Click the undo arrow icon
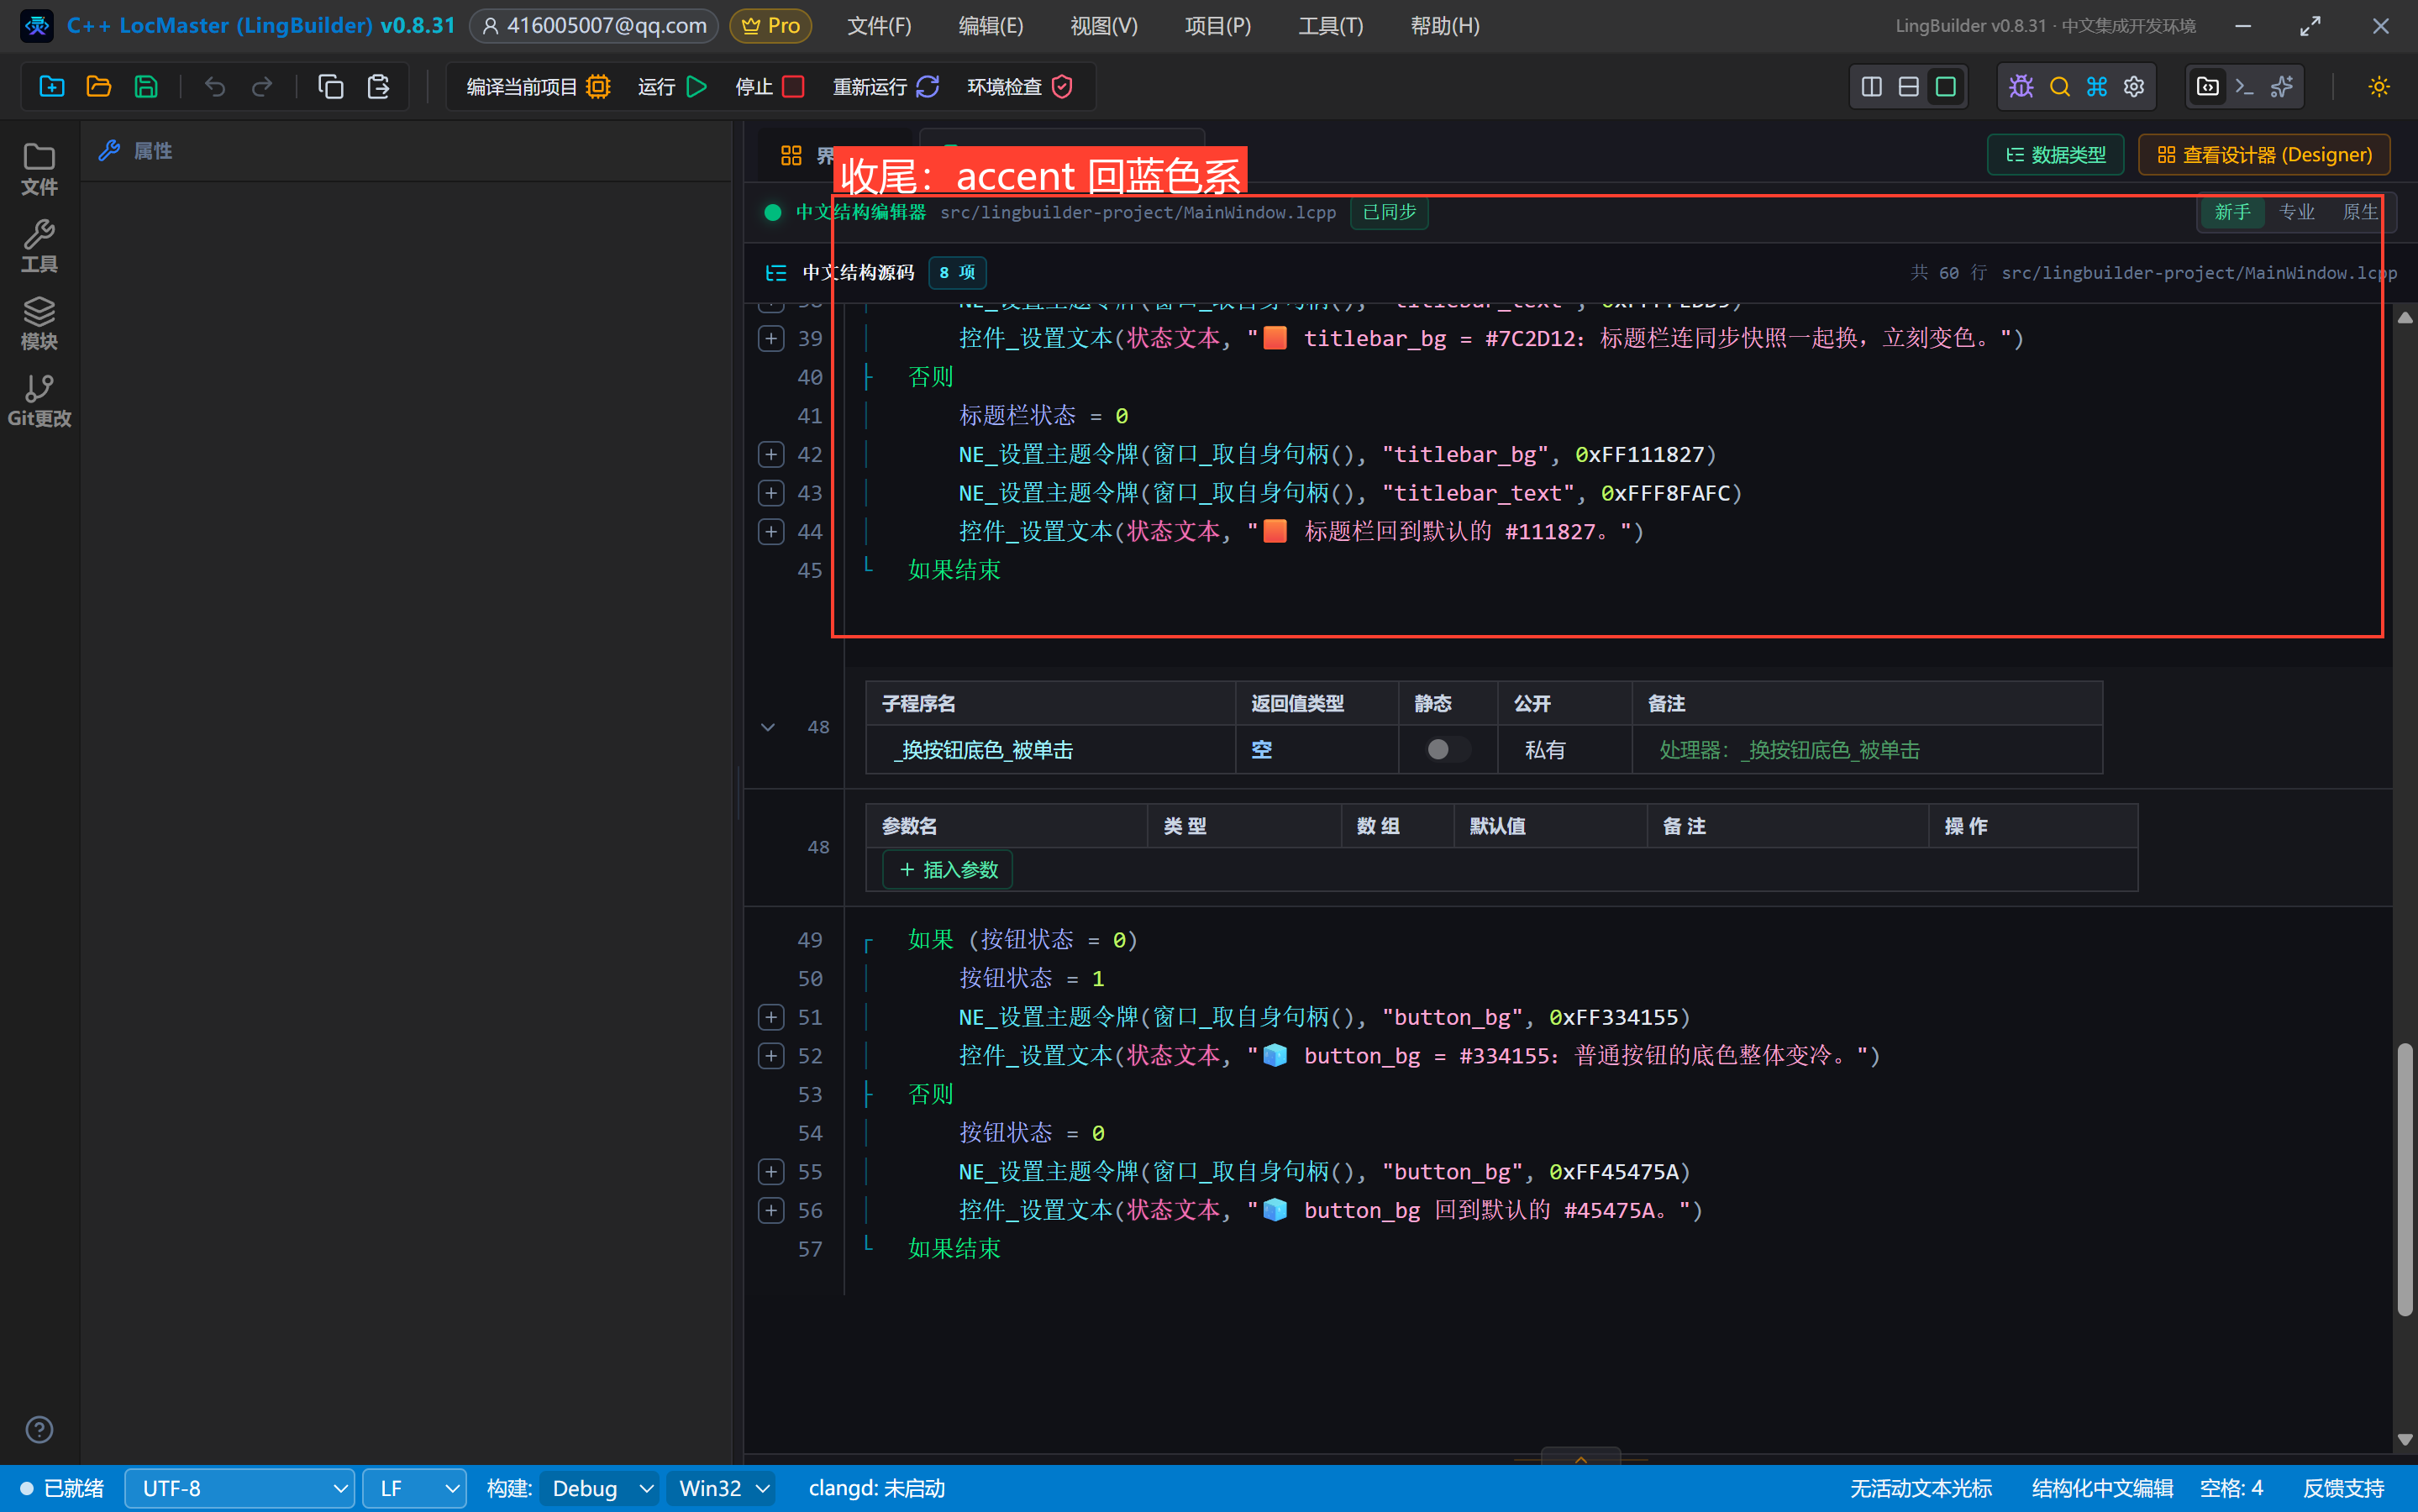Image resolution: width=2418 pixels, height=1512 pixels. (214, 87)
